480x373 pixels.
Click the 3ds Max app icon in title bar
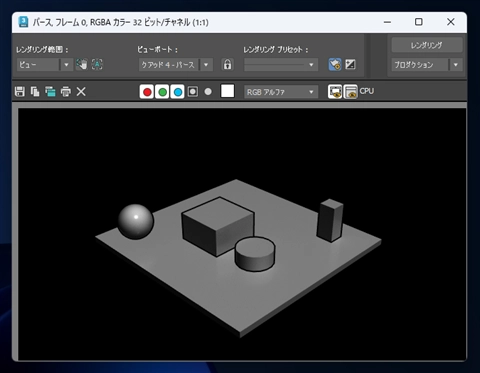pos(23,22)
